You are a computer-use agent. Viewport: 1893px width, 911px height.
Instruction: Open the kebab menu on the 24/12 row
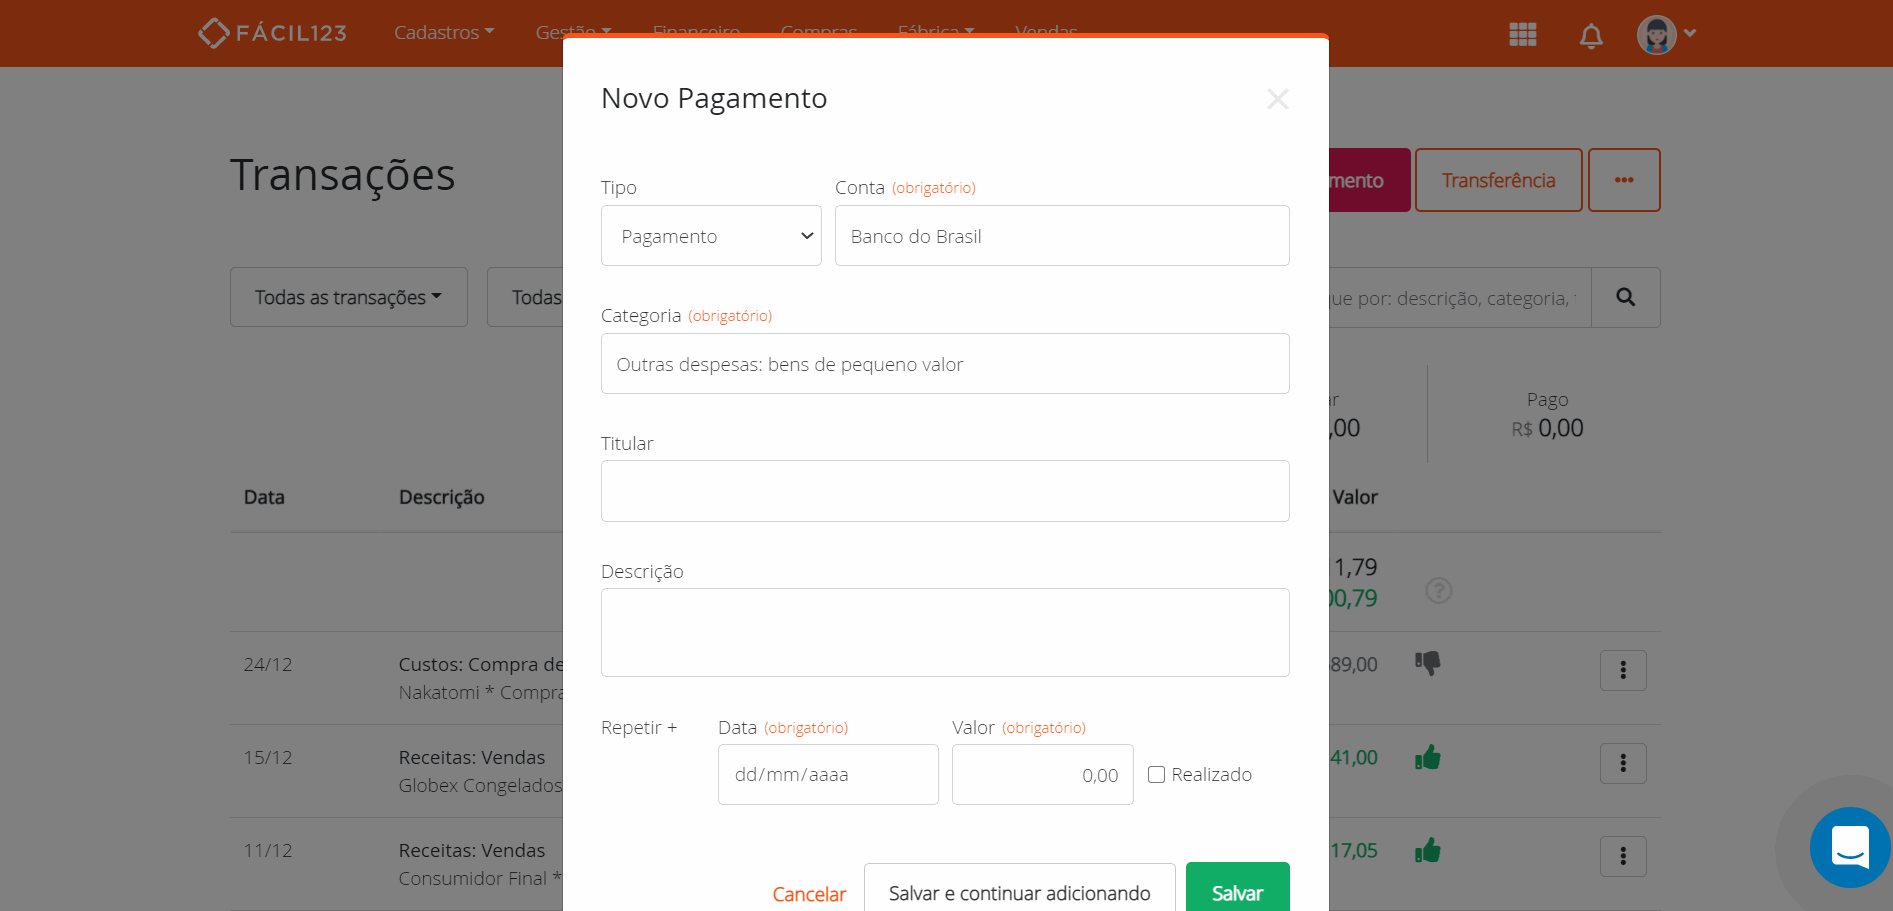coord(1622,670)
